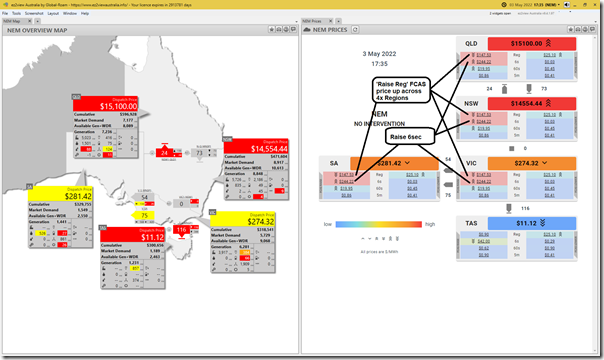The width and height of the screenshot is (604, 360).
Task: Click the clock icon beside the date
Action: 504,5
